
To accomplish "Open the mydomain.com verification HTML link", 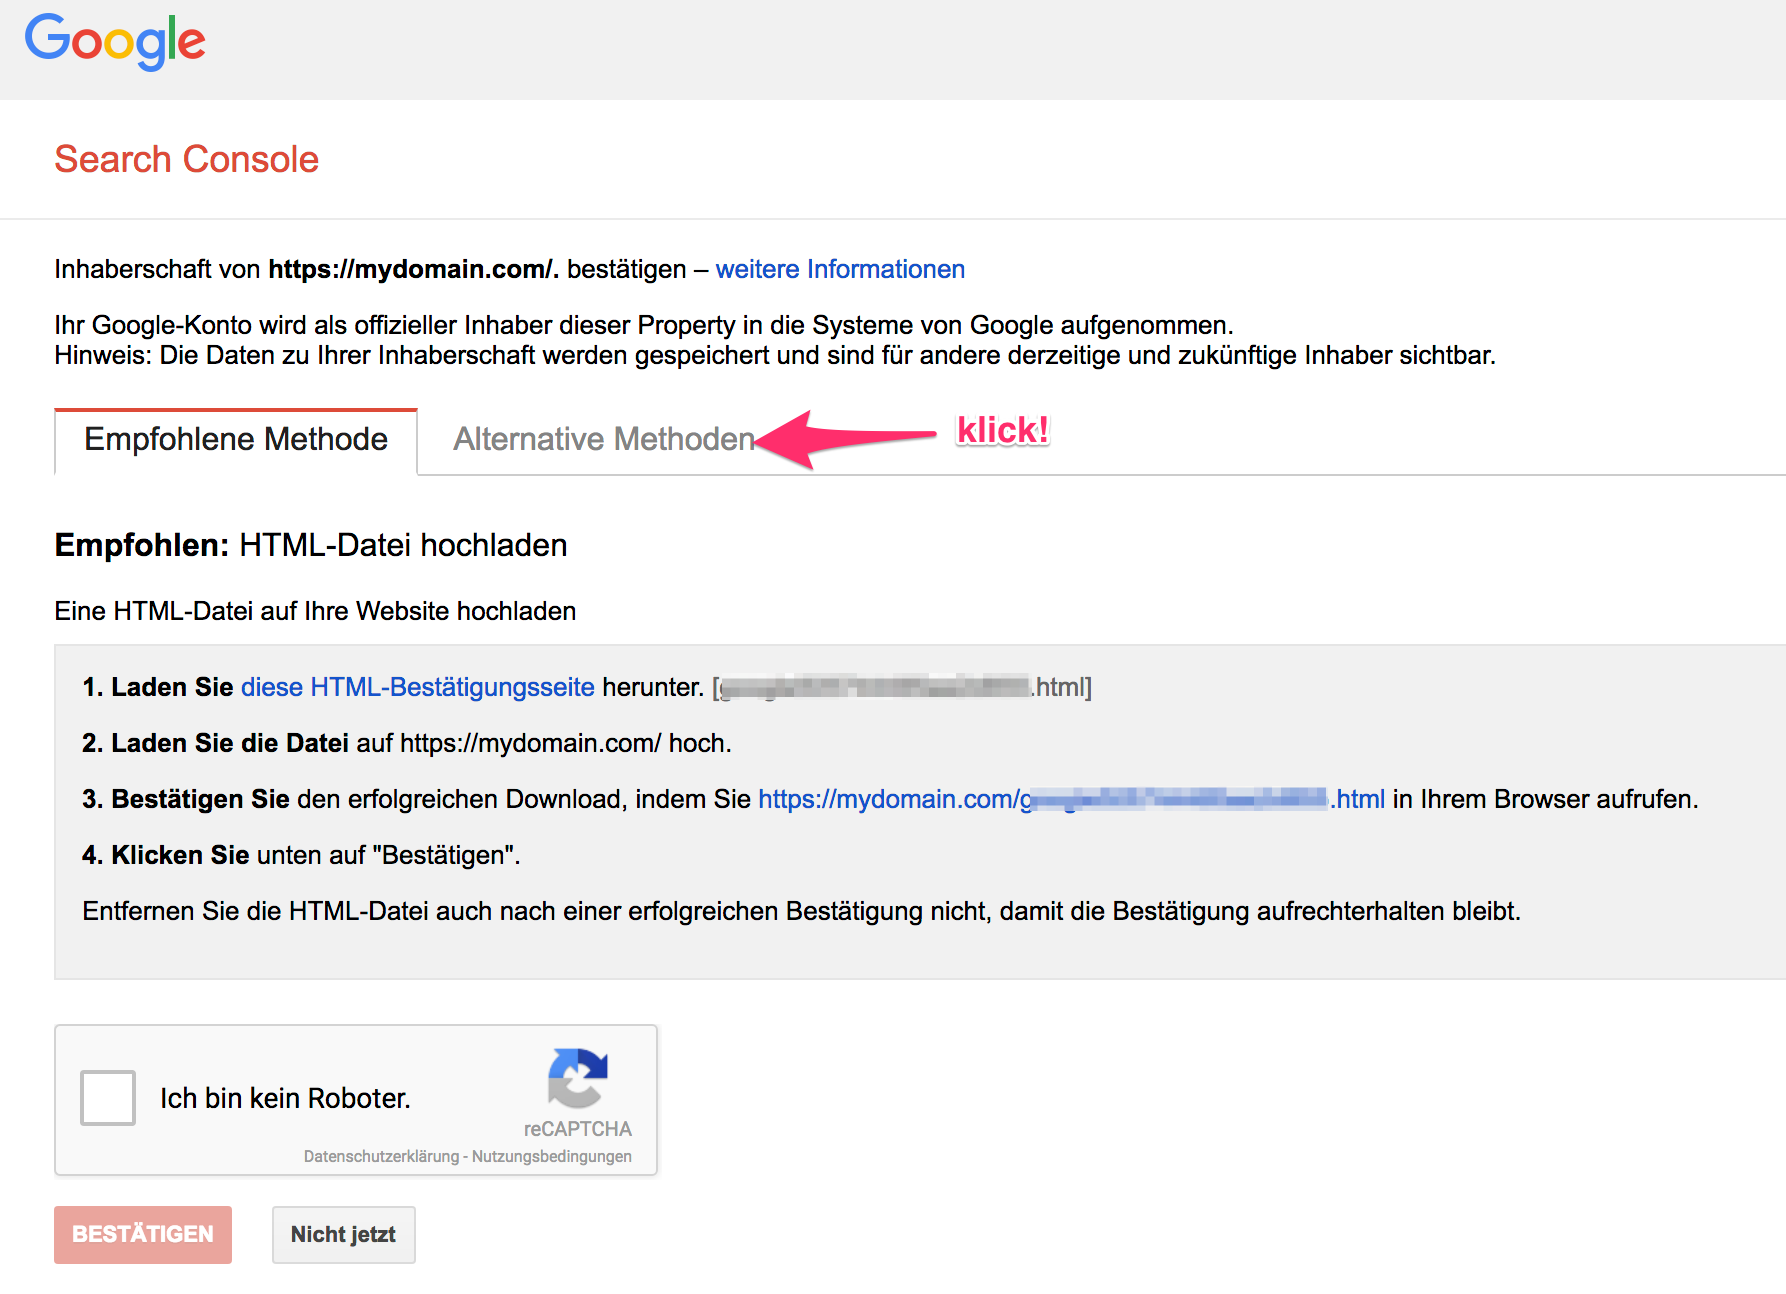I will (x=1070, y=799).
